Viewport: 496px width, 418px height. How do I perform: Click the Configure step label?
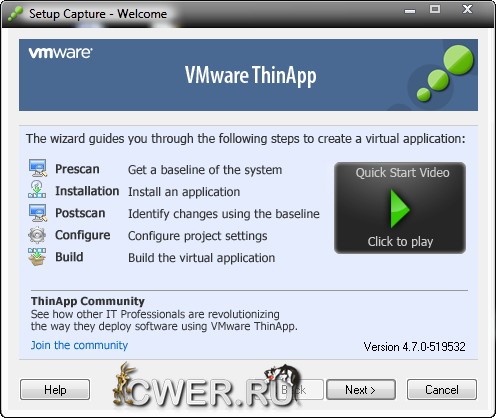[83, 235]
